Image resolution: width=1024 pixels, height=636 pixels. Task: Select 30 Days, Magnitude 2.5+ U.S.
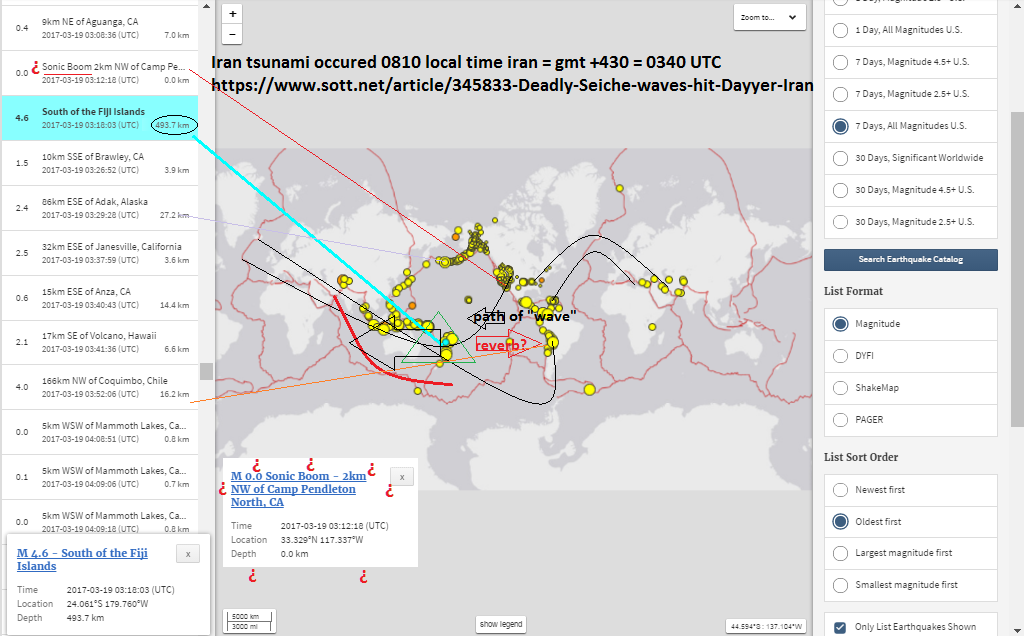click(910, 222)
